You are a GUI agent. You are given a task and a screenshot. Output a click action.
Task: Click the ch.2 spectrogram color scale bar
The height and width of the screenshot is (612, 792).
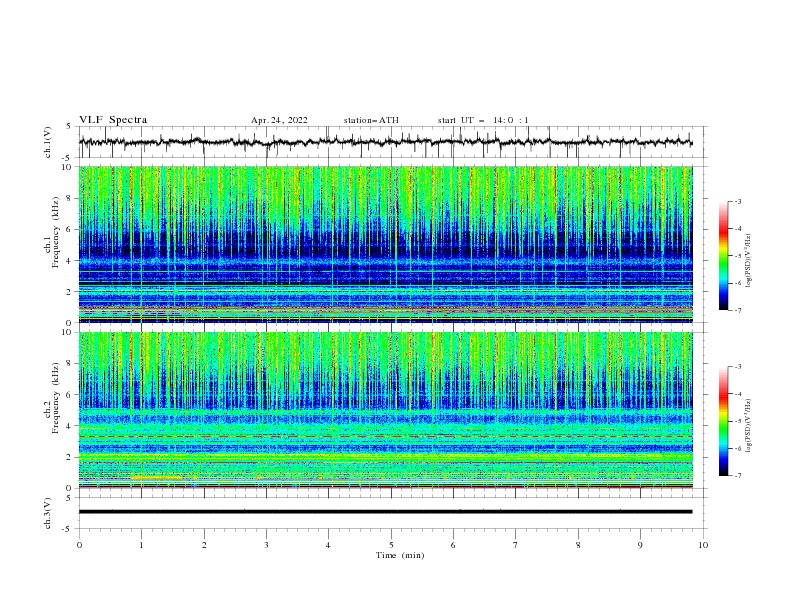point(723,421)
